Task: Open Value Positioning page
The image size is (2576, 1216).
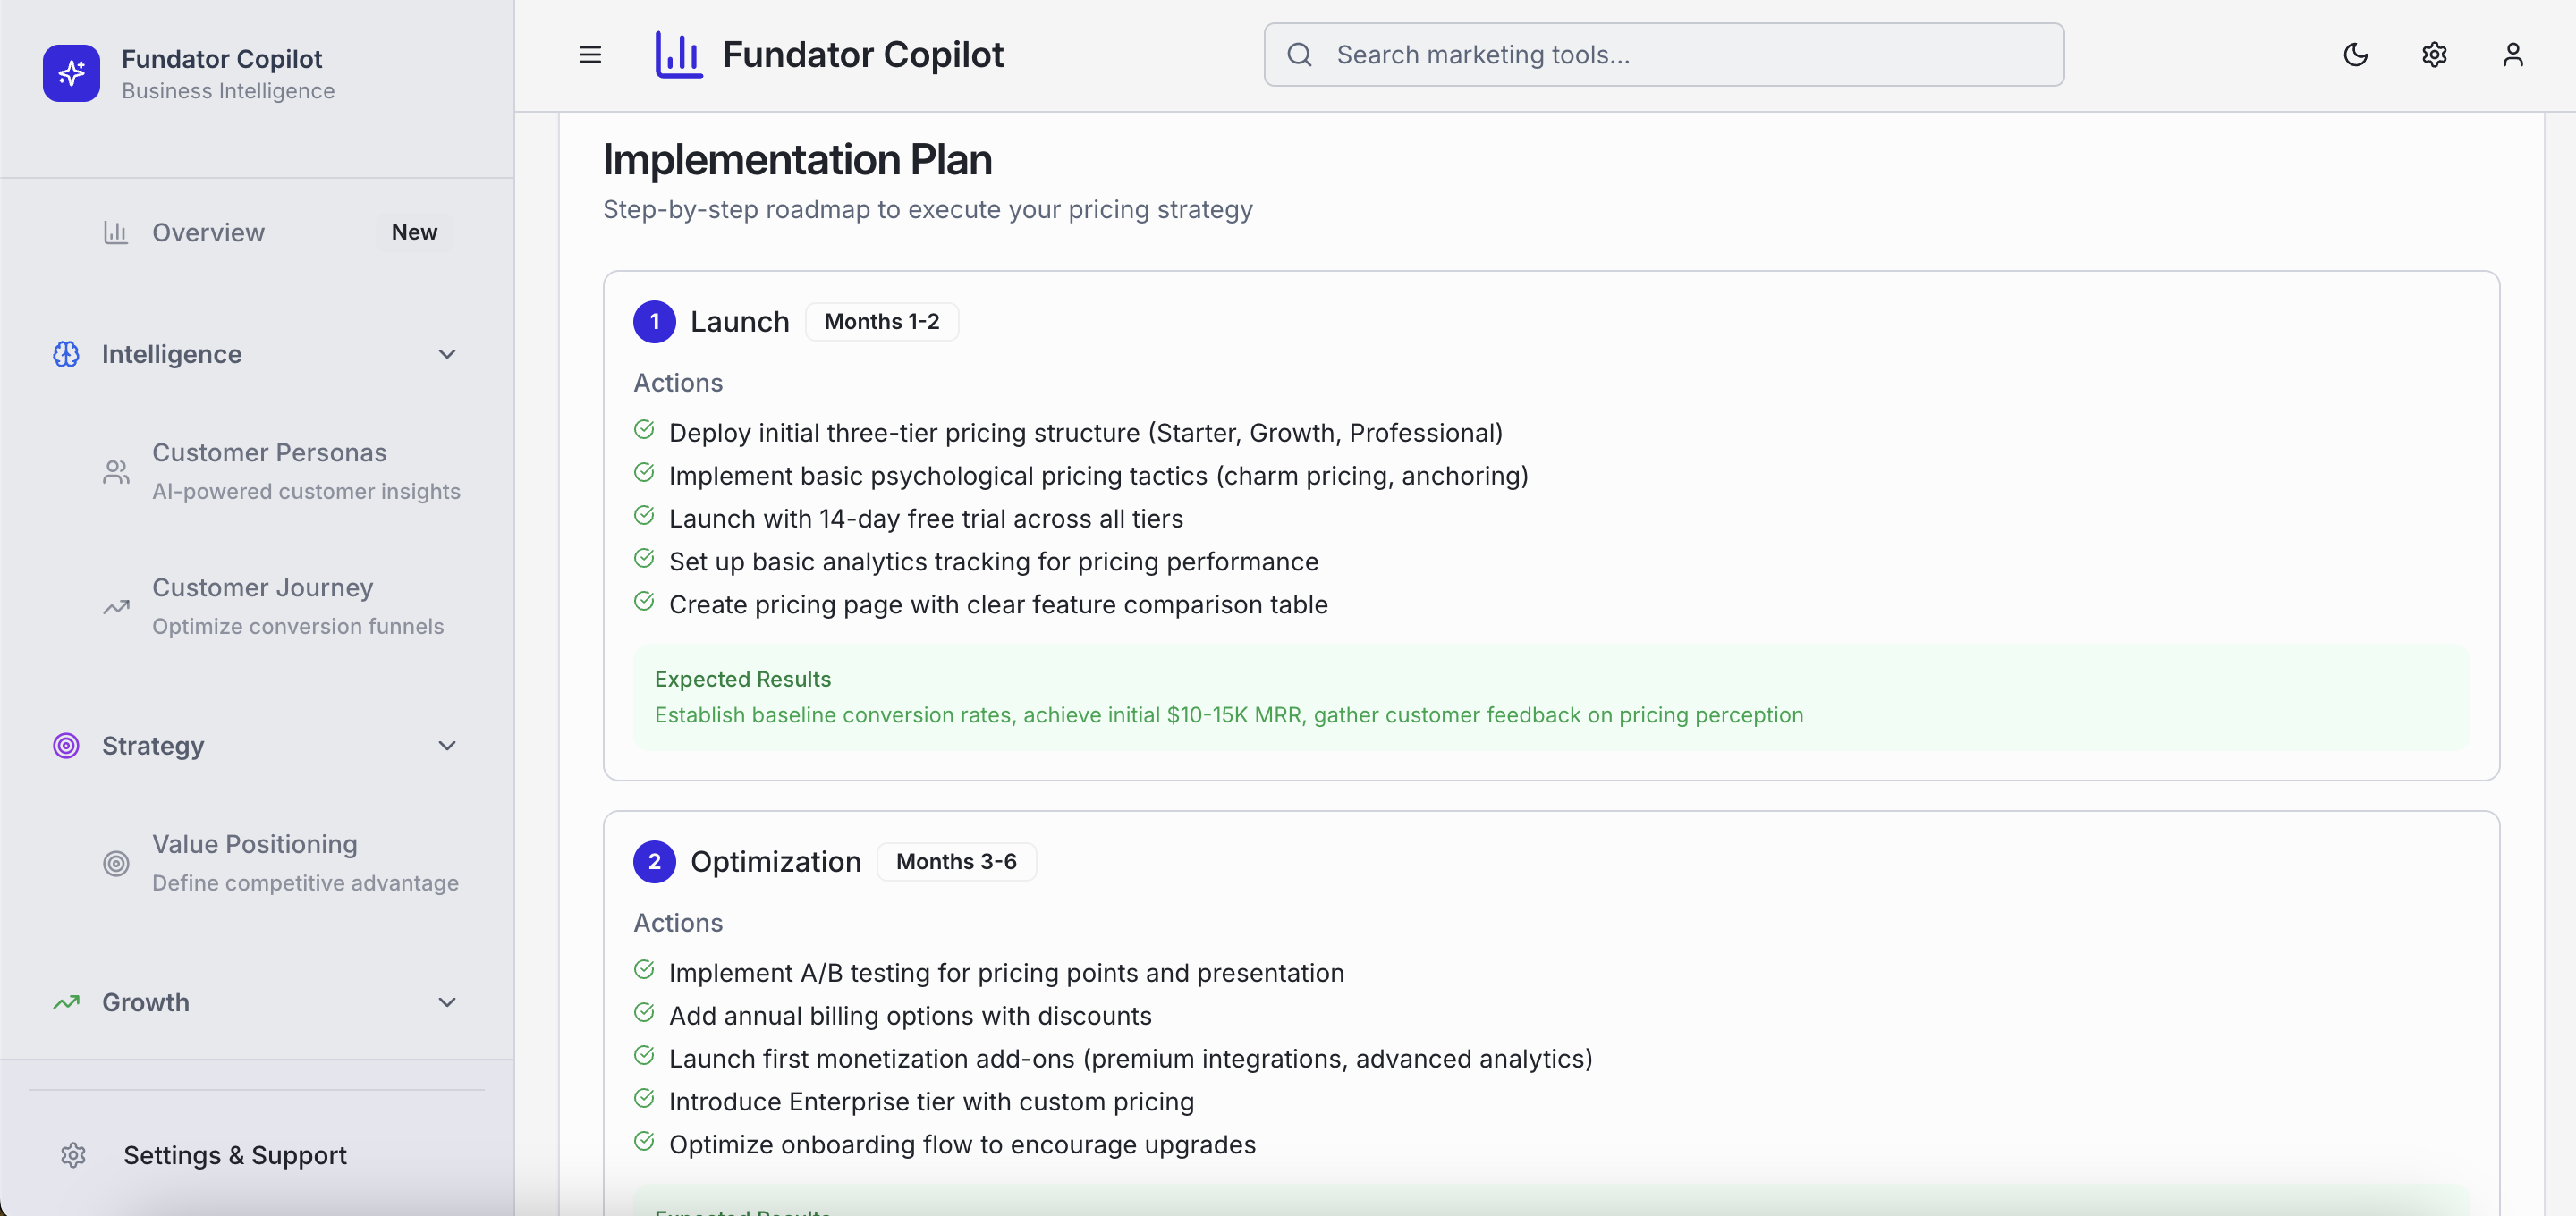Action: click(x=281, y=863)
